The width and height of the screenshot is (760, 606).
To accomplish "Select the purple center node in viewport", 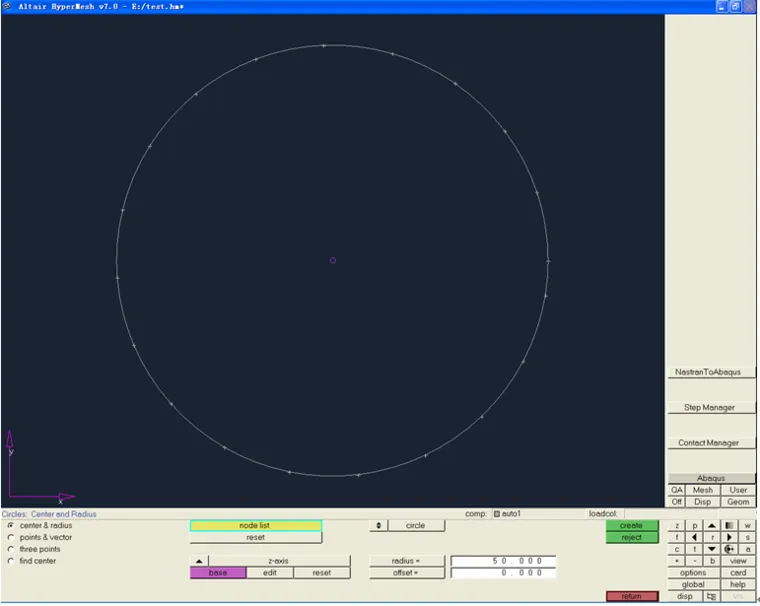I will tap(333, 260).
